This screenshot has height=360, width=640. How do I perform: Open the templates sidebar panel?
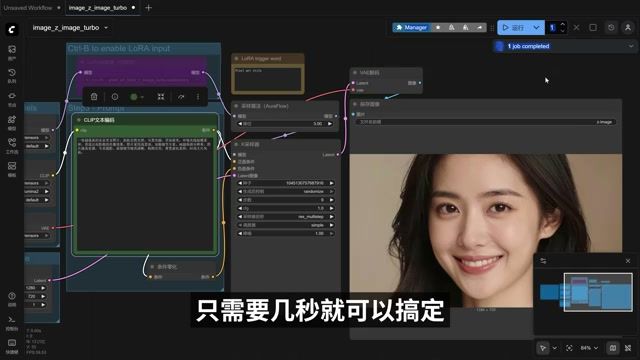12,166
